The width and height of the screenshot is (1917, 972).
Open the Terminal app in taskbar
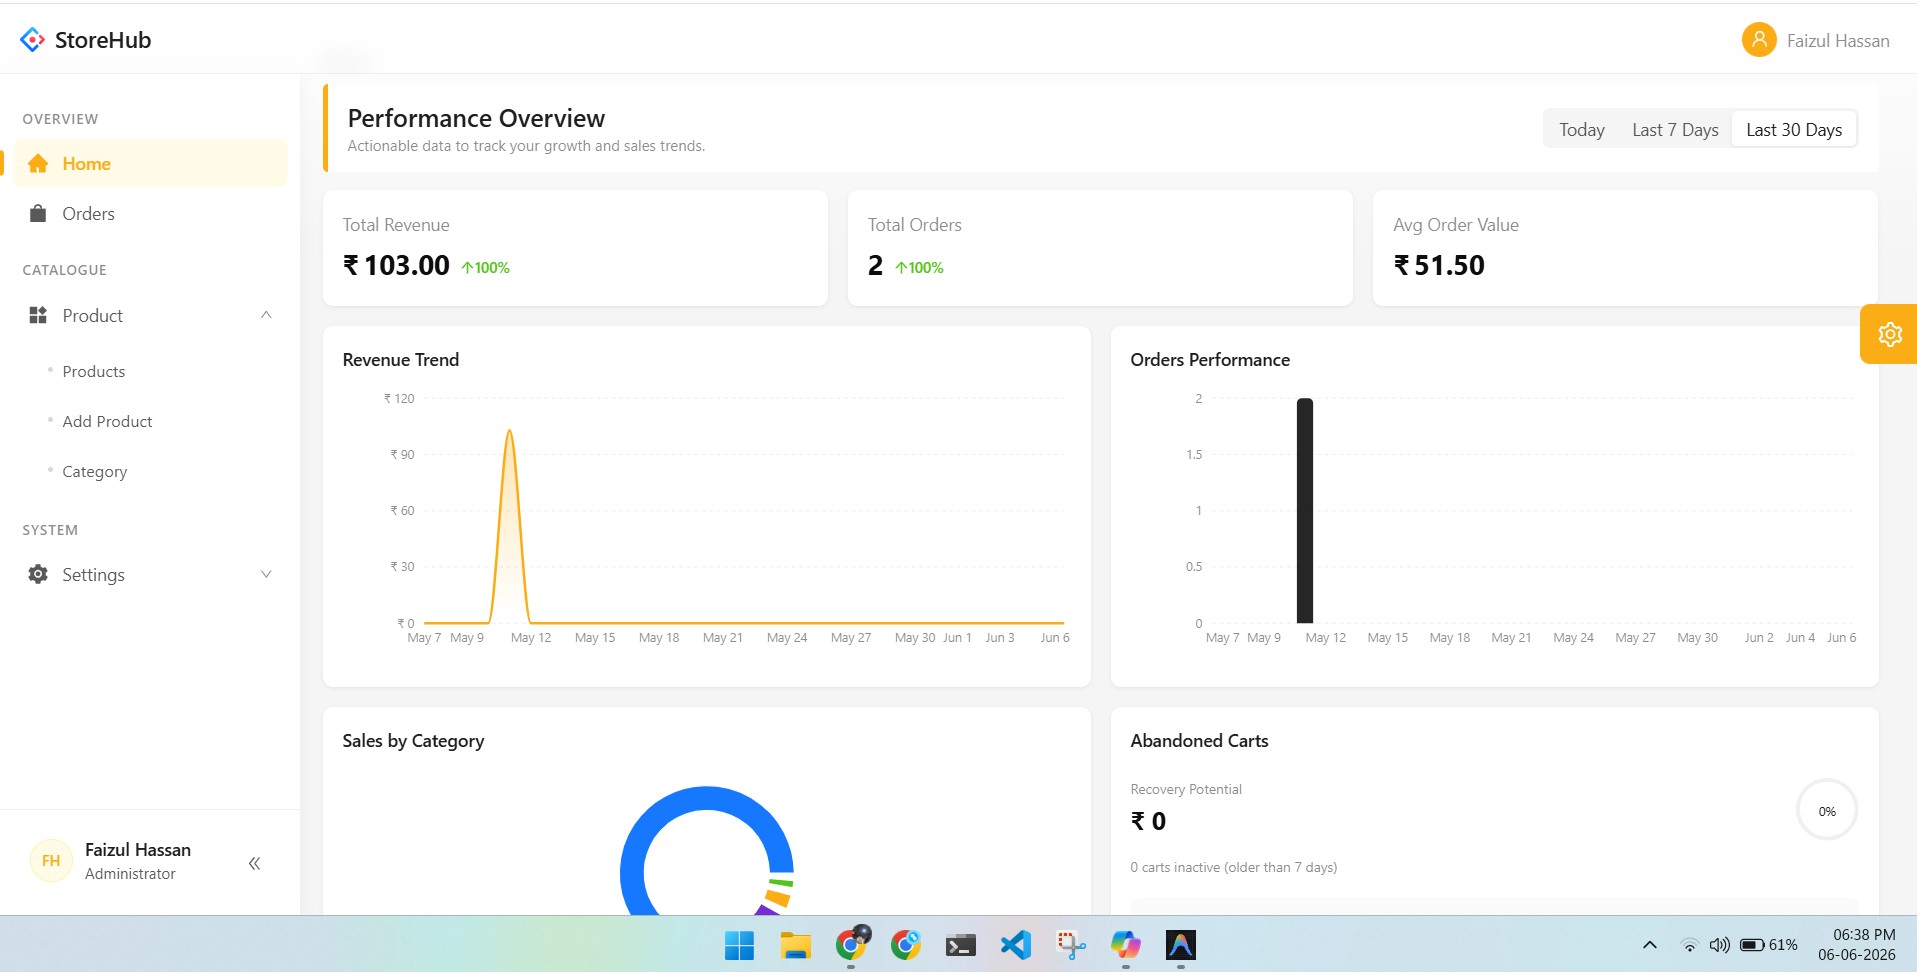pos(960,945)
